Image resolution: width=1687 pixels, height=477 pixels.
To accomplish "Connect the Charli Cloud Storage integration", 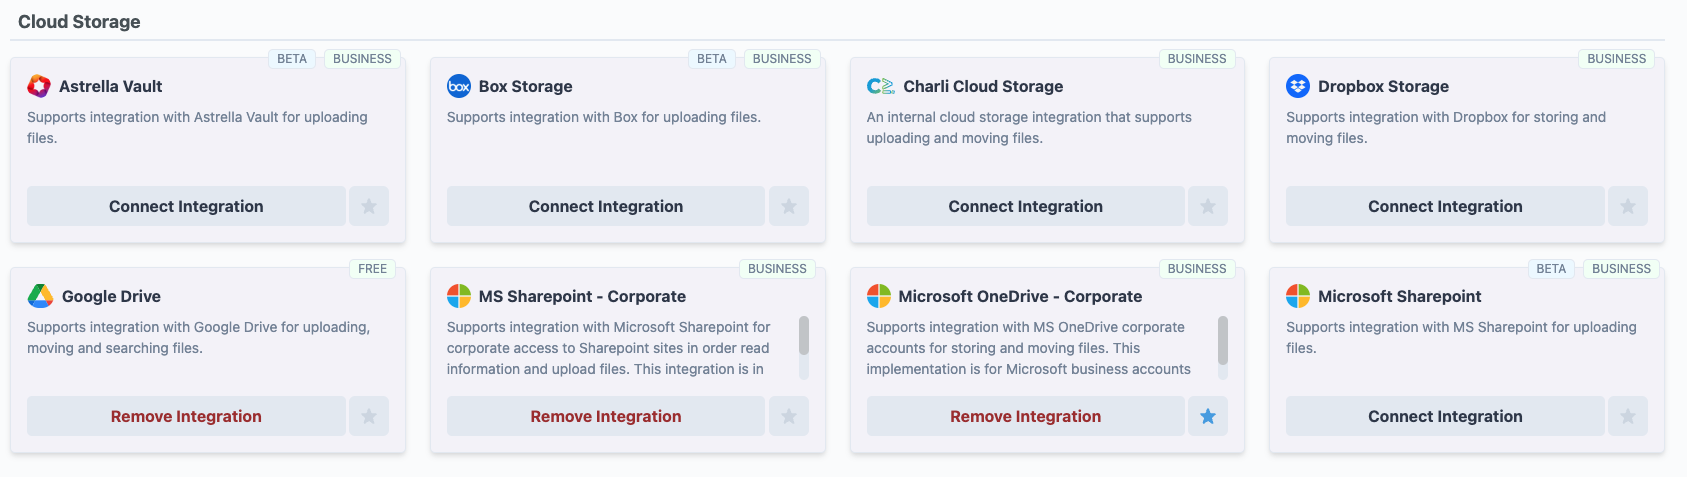I will [1026, 206].
